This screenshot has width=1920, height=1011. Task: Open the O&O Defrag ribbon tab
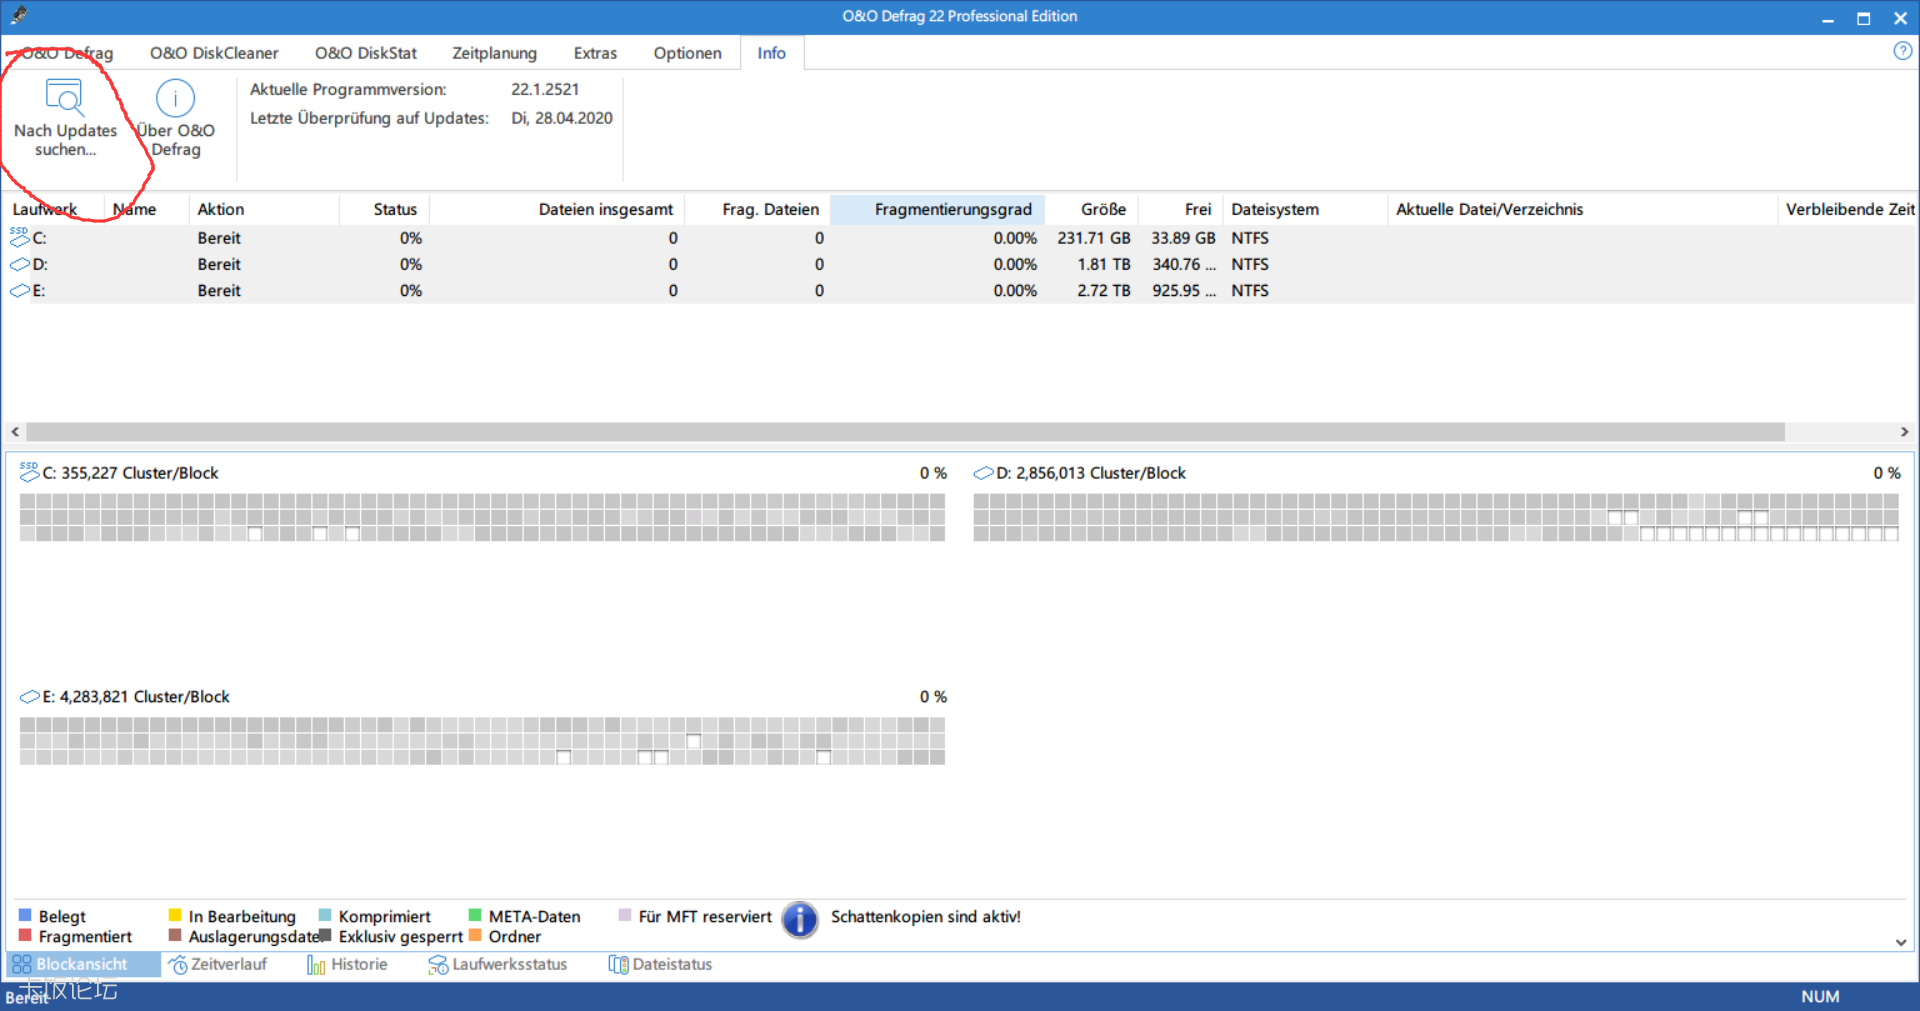[x=68, y=53]
